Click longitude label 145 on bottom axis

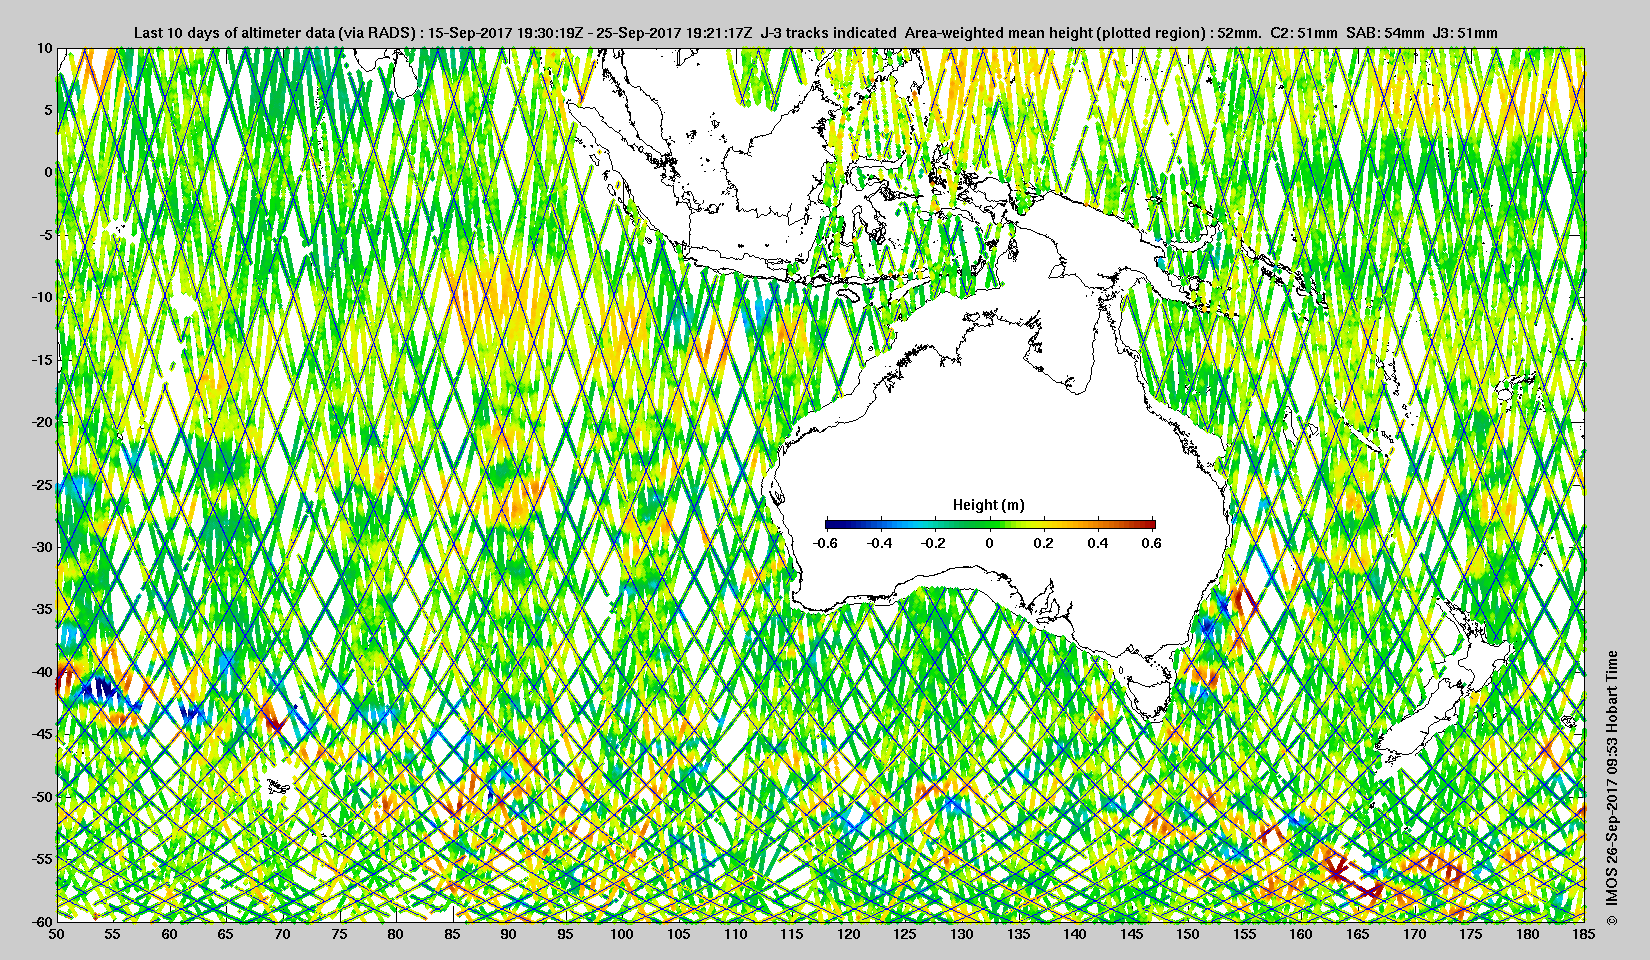(x=1131, y=934)
